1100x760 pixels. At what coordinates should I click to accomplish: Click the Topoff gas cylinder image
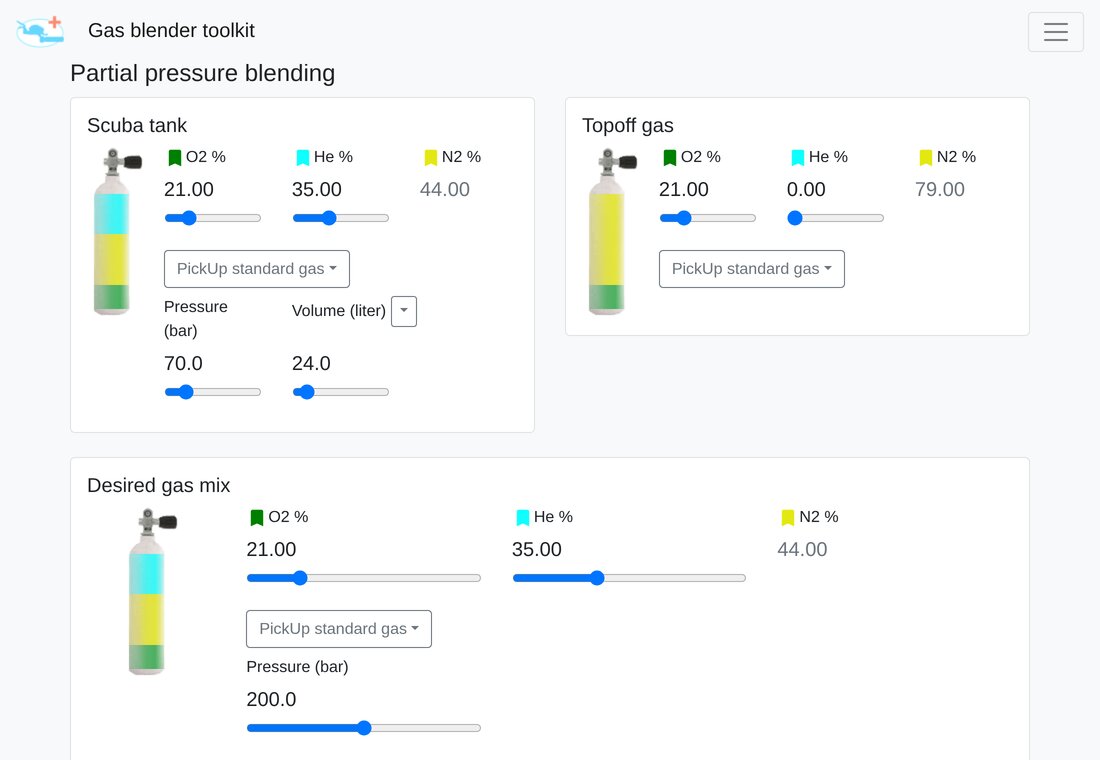[611, 232]
